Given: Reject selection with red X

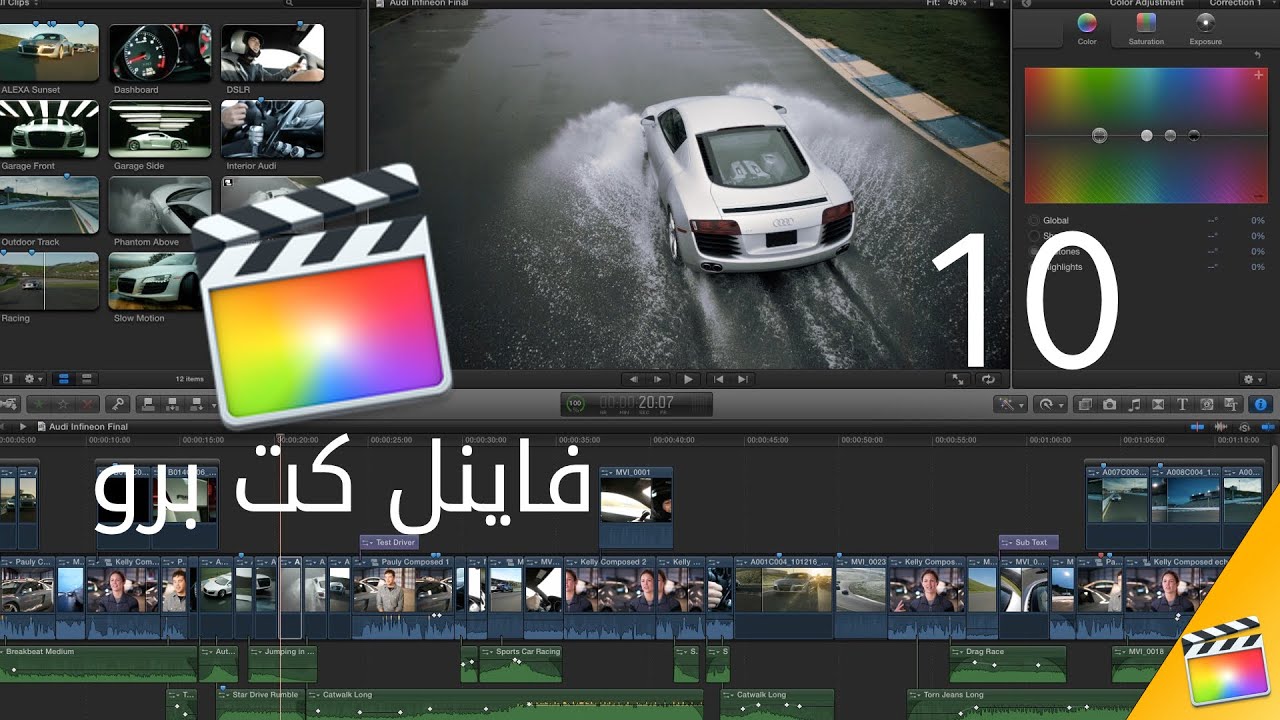Looking at the screenshot, I should click(88, 404).
